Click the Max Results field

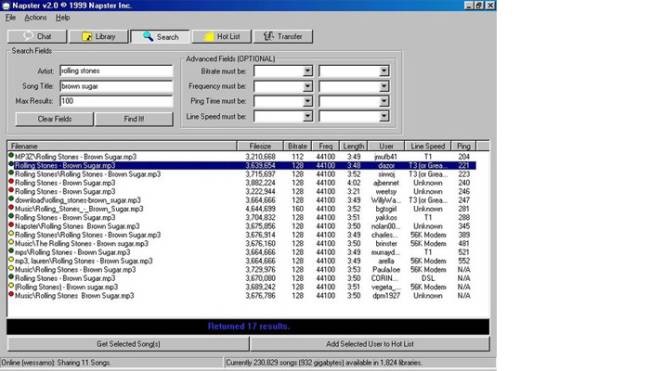click(x=116, y=101)
